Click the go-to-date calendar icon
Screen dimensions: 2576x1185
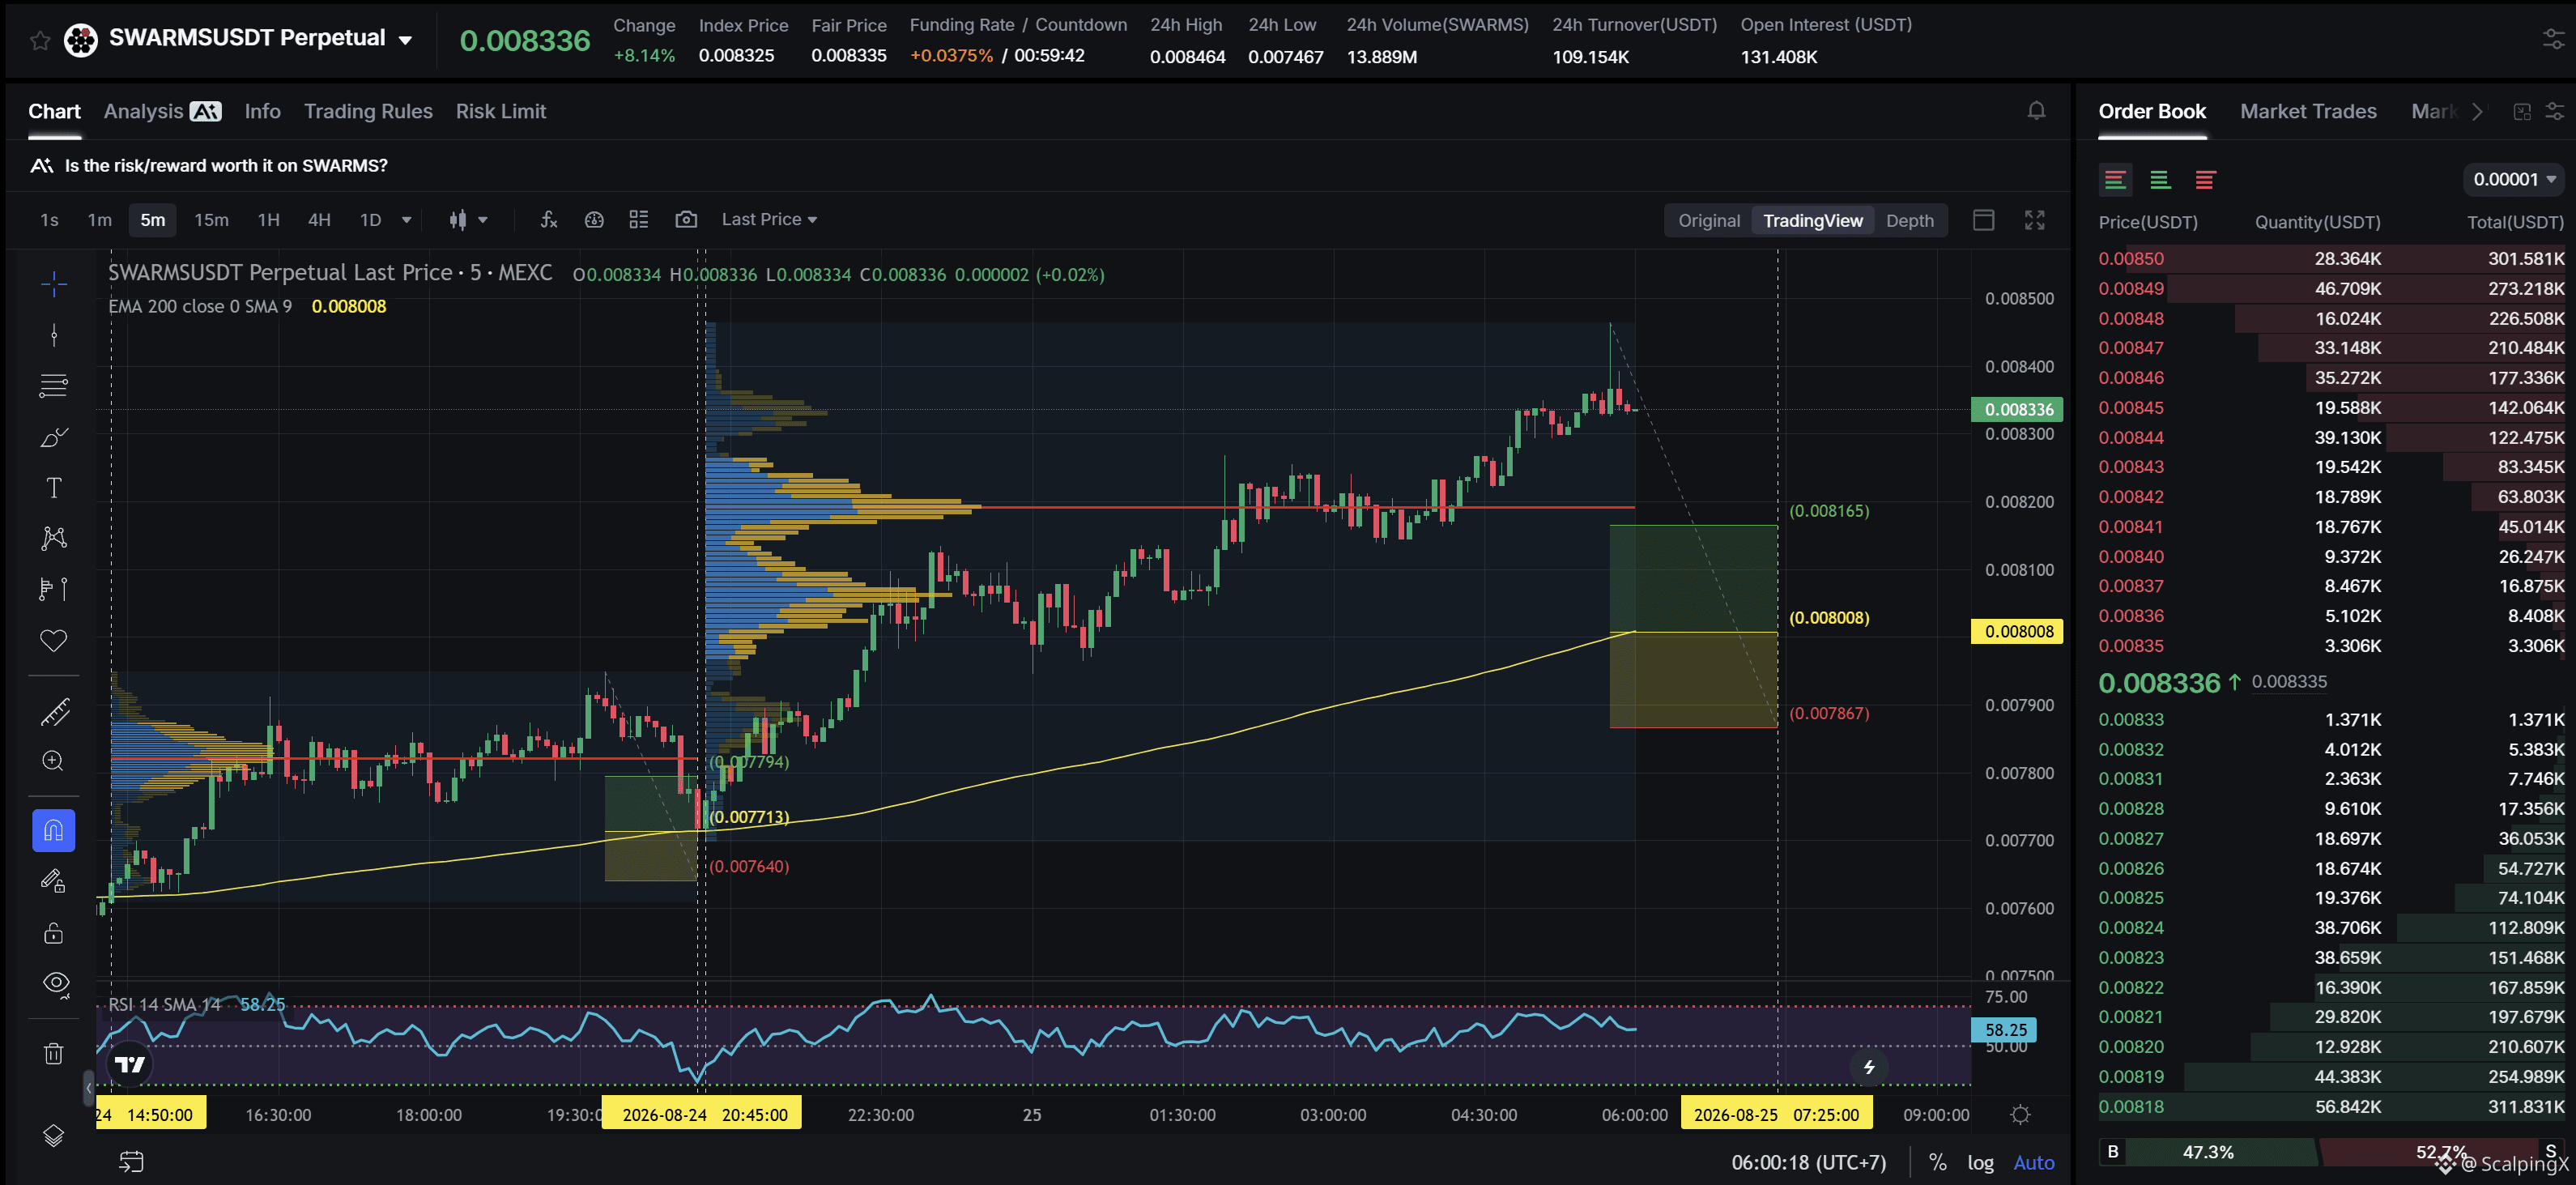click(131, 1162)
